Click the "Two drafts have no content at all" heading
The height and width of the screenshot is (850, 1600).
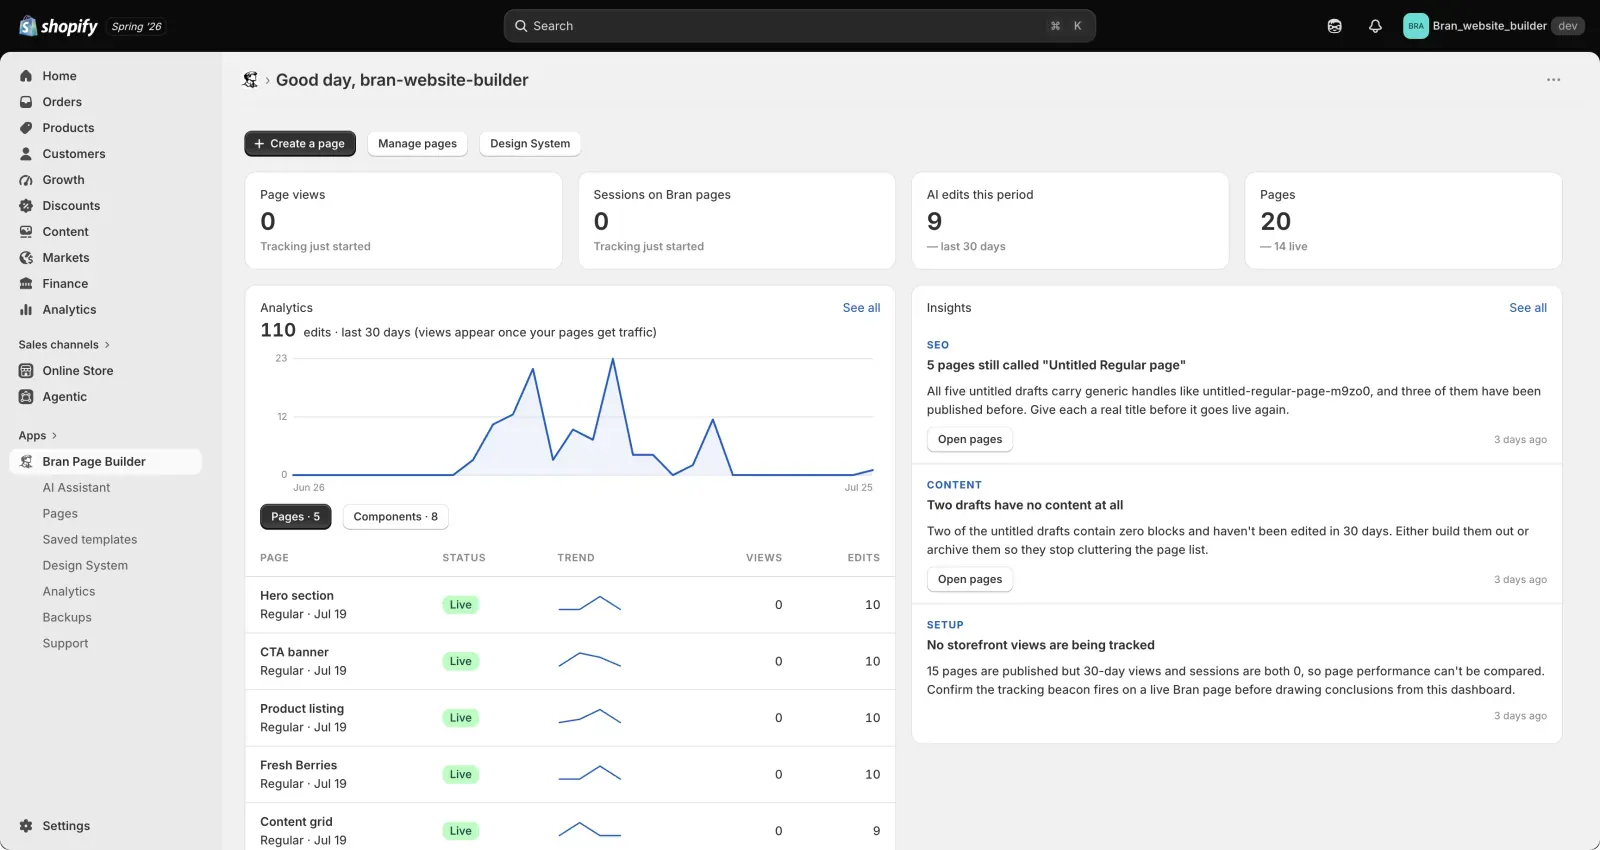point(1025,506)
